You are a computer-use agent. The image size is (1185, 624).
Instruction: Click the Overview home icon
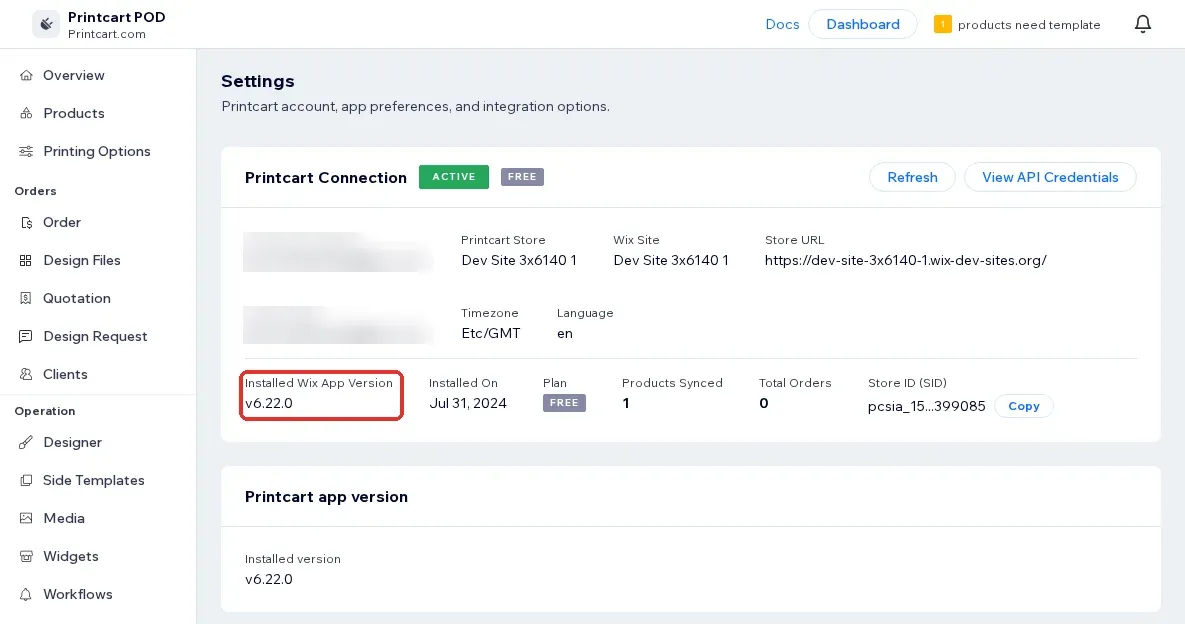(x=26, y=75)
